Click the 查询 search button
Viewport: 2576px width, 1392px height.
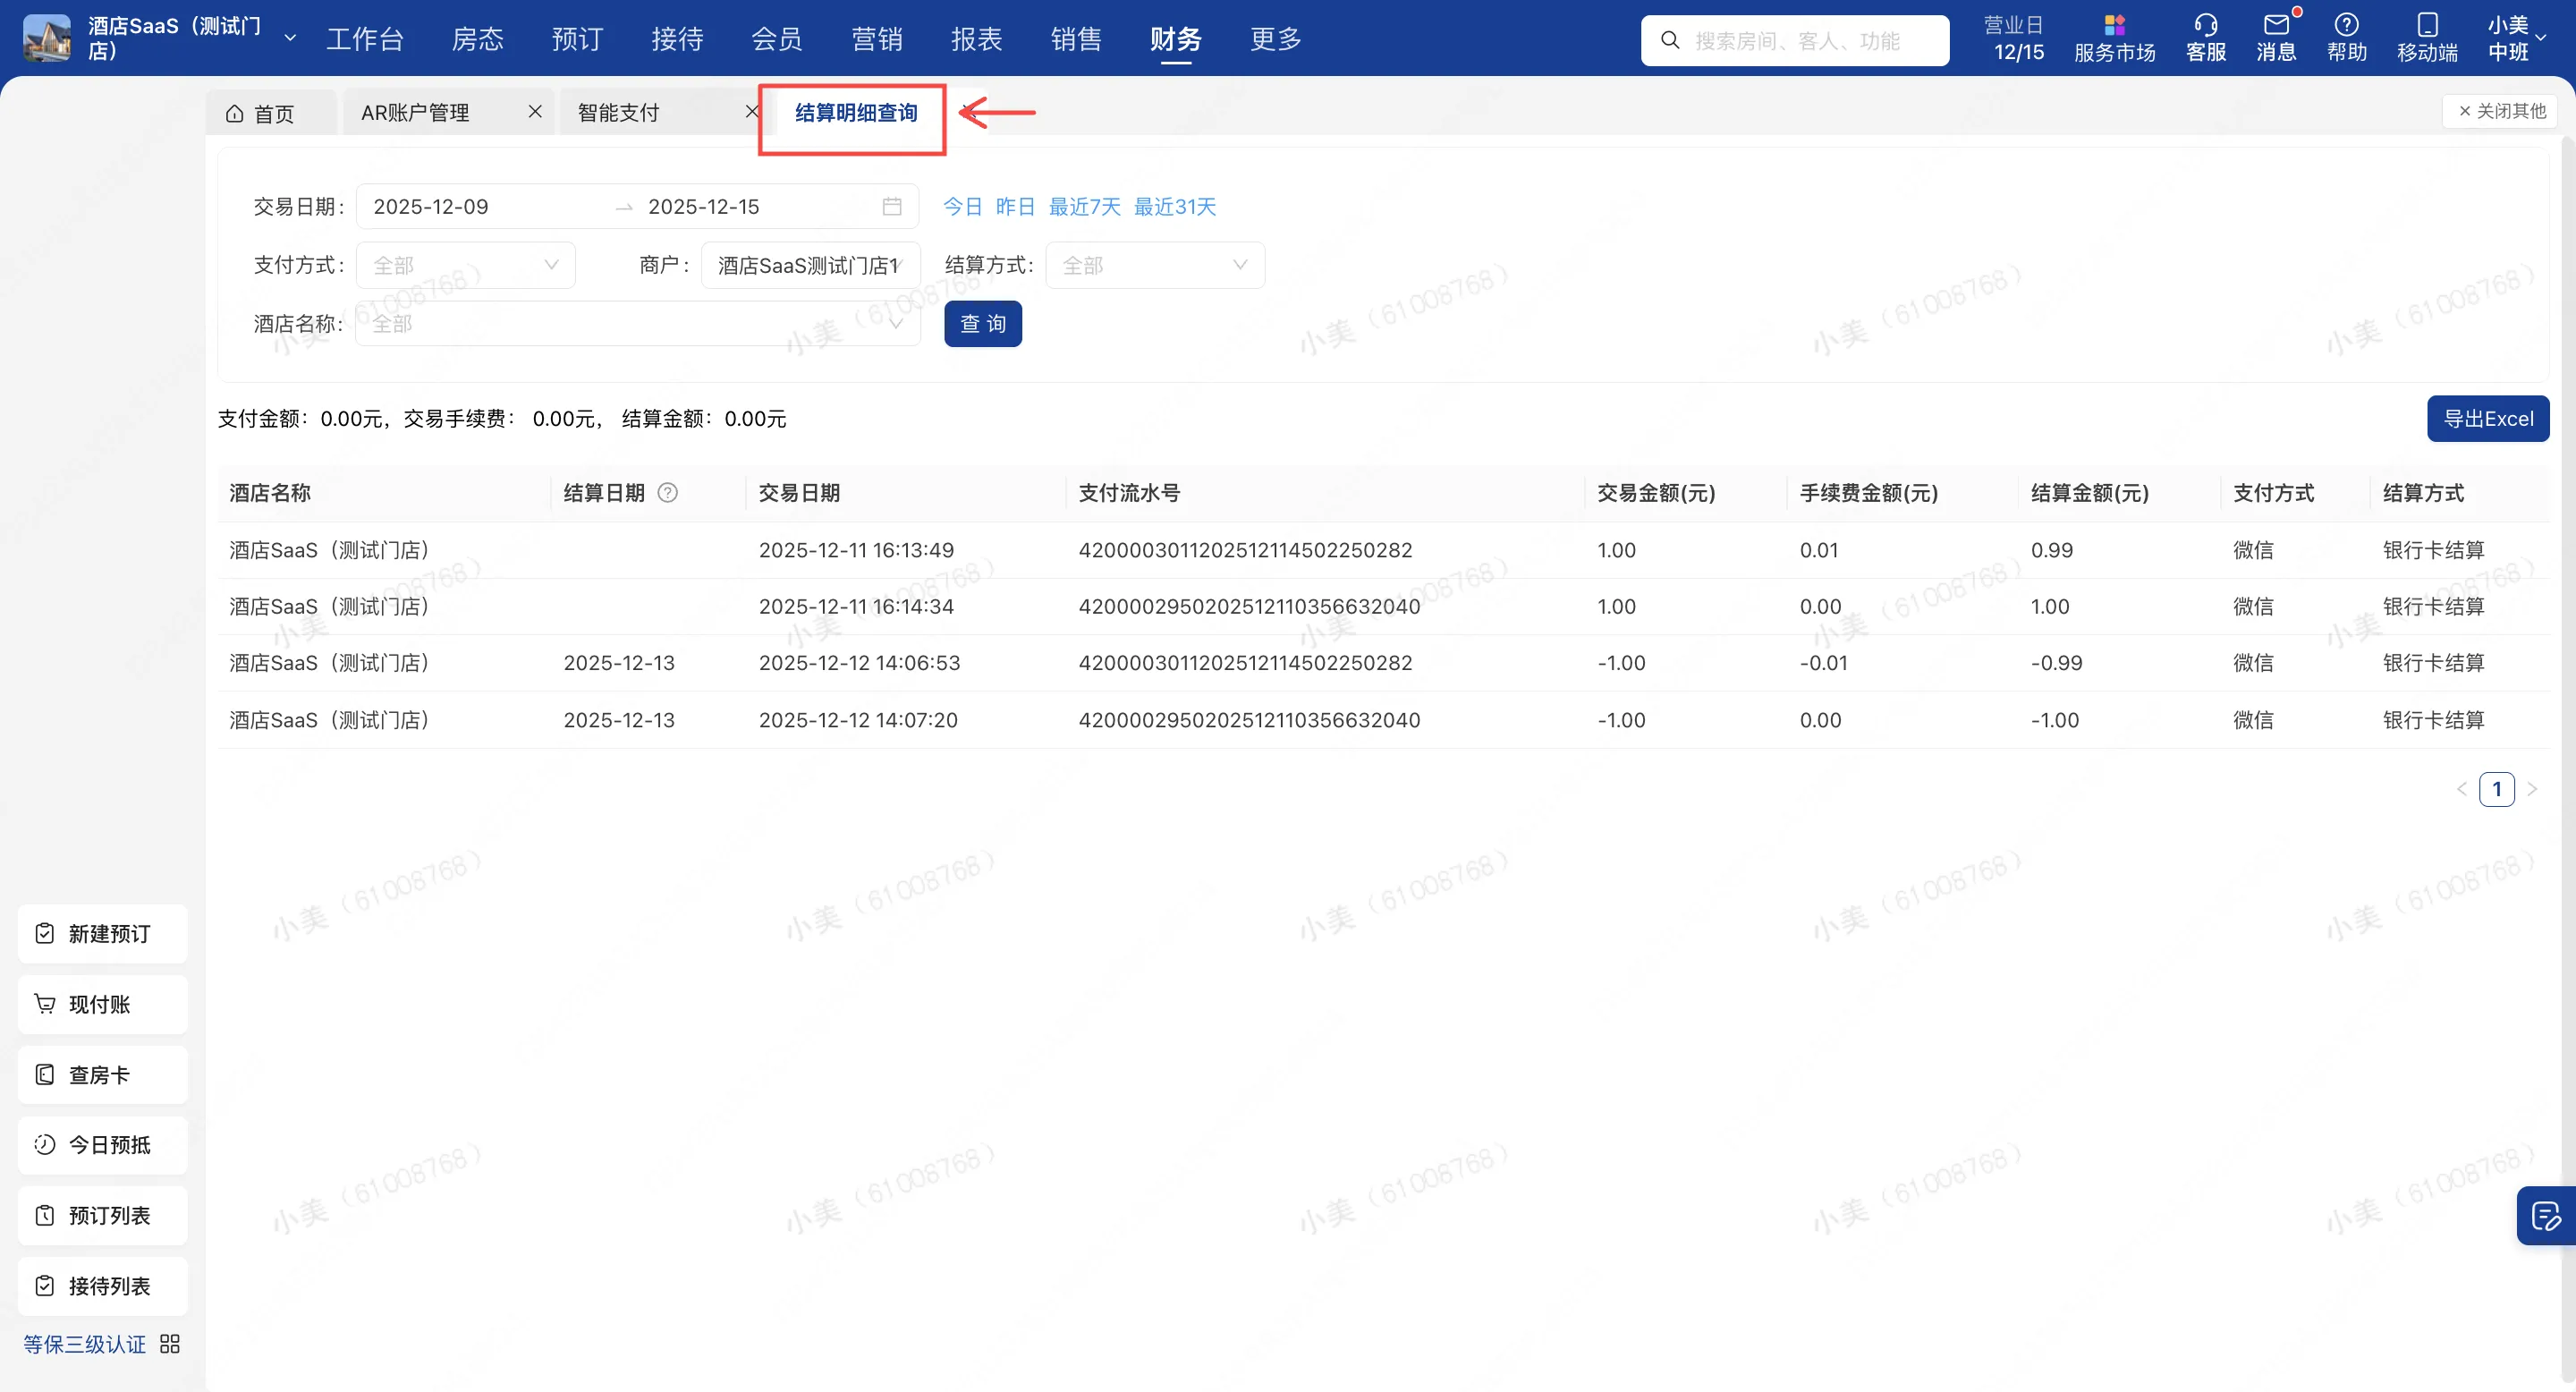click(982, 323)
